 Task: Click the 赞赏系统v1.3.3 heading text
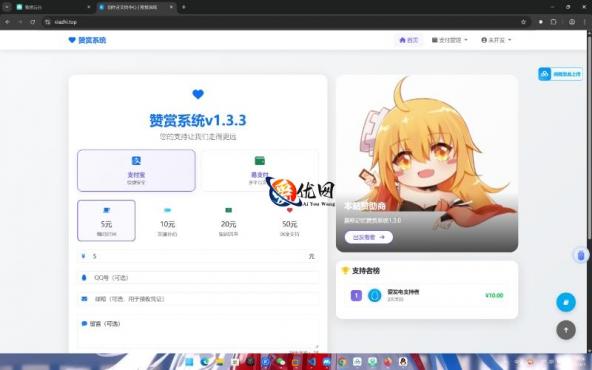click(x=198, y=120)
